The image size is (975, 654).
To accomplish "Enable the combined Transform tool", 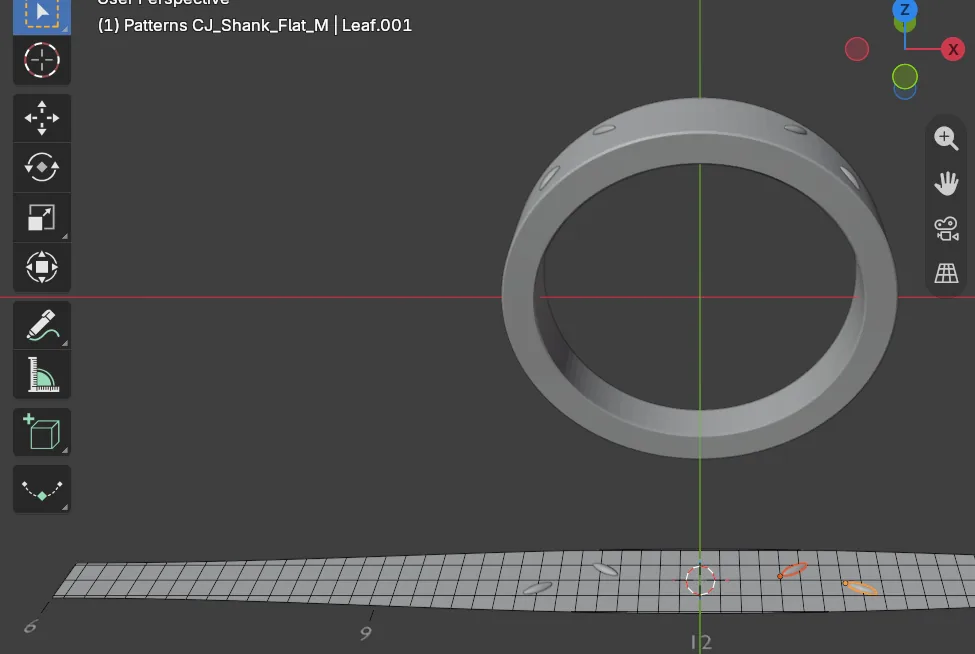I will (42, 267).
